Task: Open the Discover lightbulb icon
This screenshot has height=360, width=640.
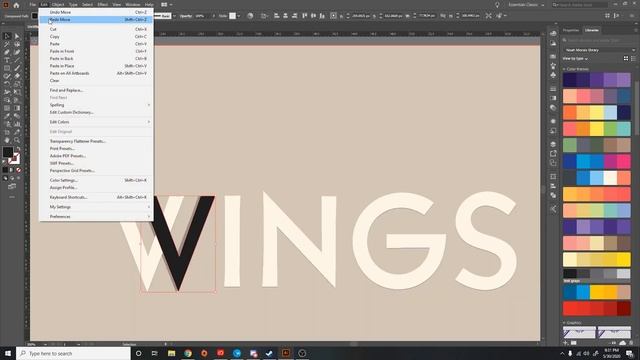Action: (x=497, y=5)
